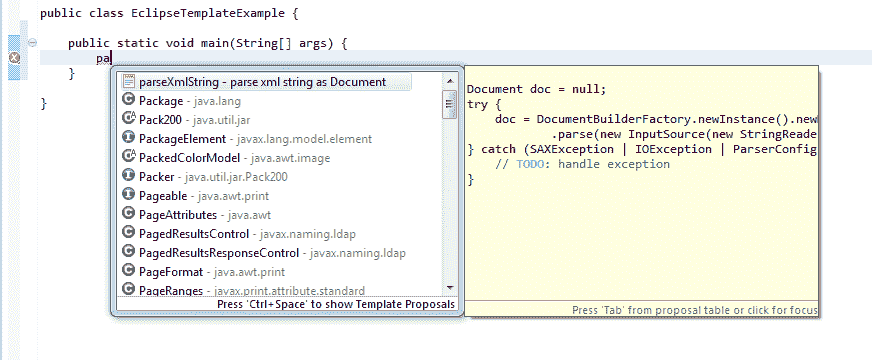Select the PageFormat java.awt.print entry
This screenshot has width=872, height=360.
[x=204, y=272]
